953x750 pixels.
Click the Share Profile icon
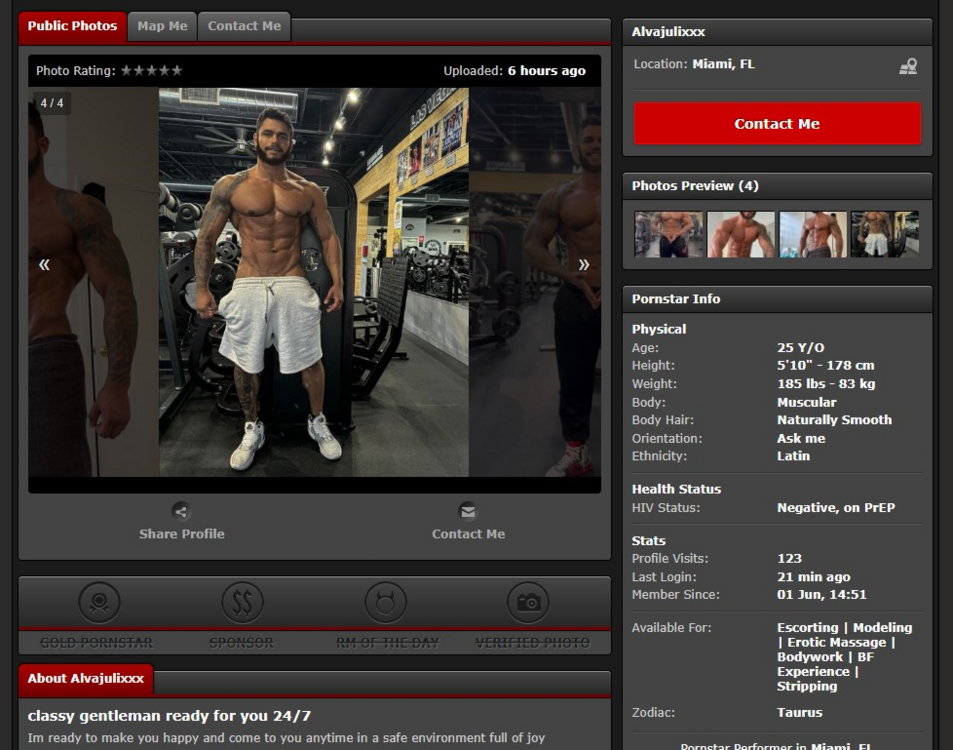tap(181, 511)
